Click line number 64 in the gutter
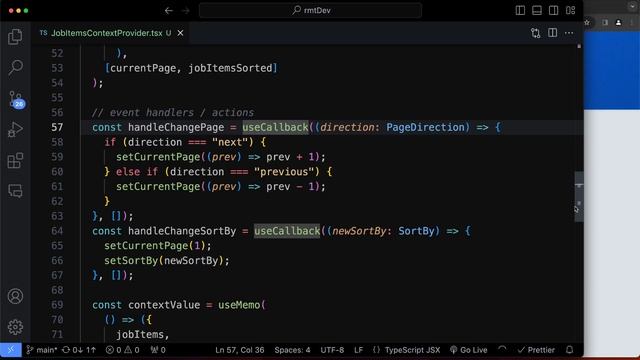 click(57, 231)
